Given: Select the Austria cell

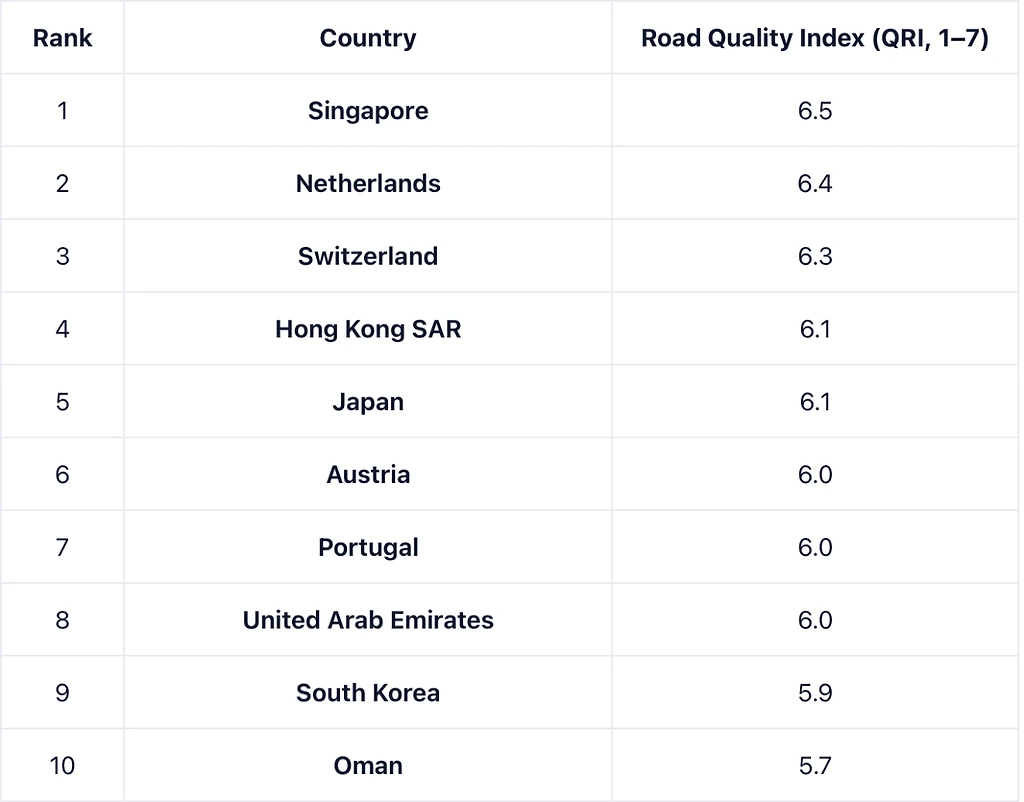Looking at the screenshot, I should [368, 474].
